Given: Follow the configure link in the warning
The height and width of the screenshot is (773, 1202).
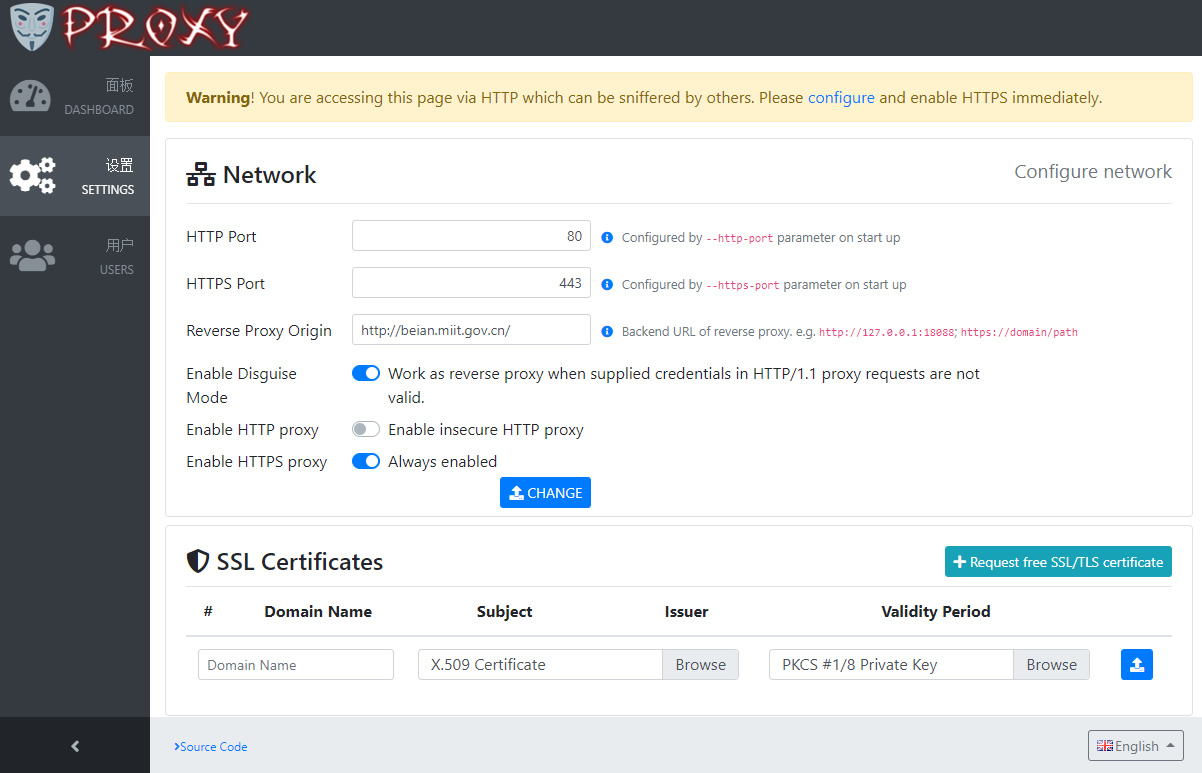Looking at the screenshot, I should click(x=841, y=98).
